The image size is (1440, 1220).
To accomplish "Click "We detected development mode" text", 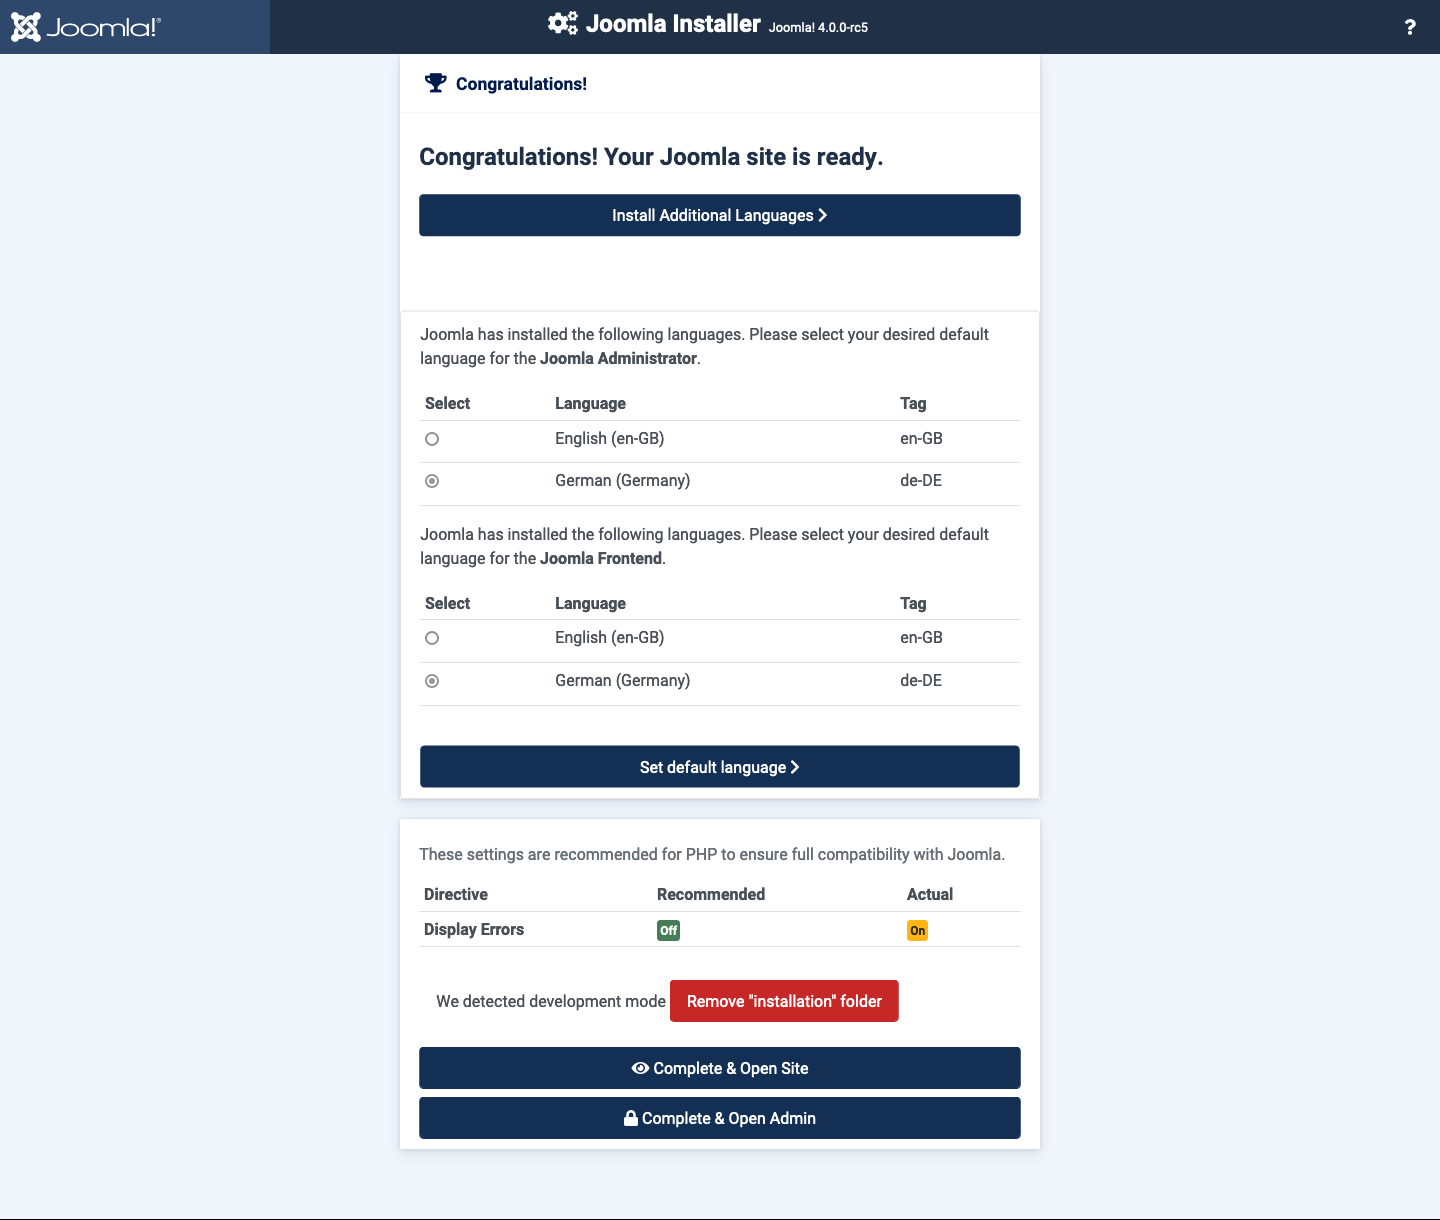I will click(551, 1001).
